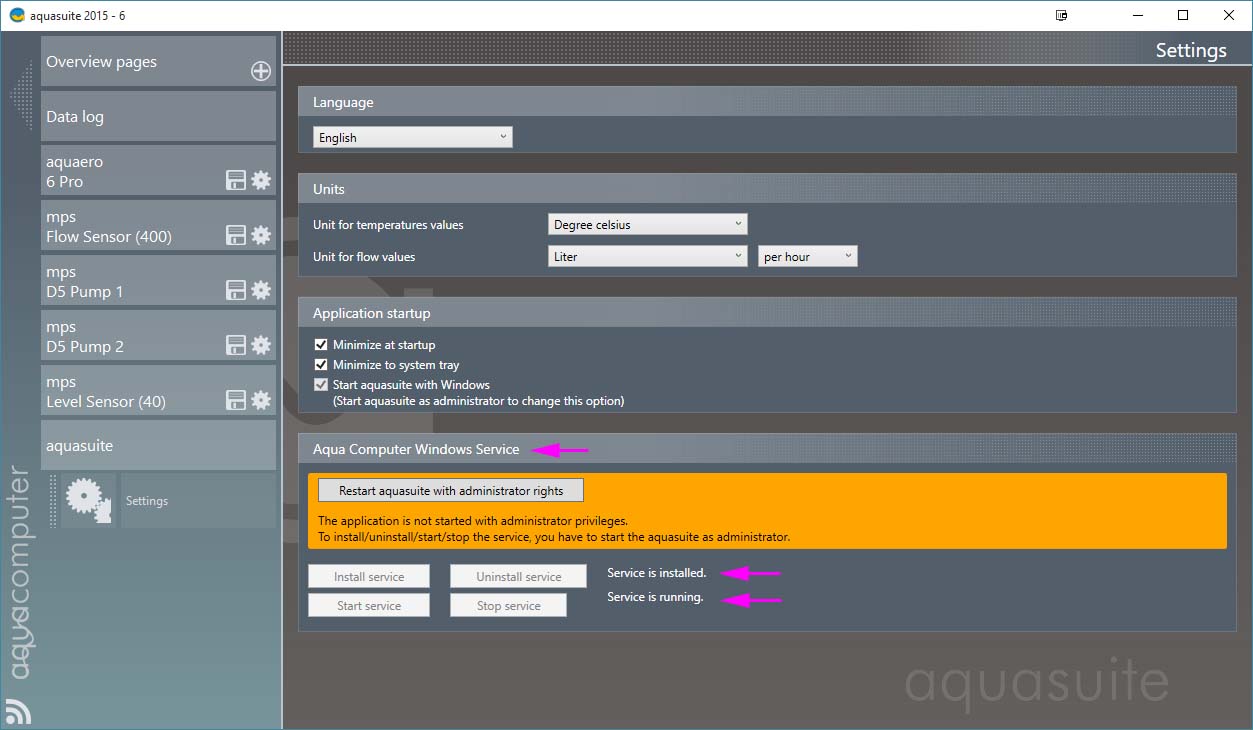Open the Language dropdown showing English
This screenshot has width=1253, height=730.
pyautogui.click(x=412, y=138)
